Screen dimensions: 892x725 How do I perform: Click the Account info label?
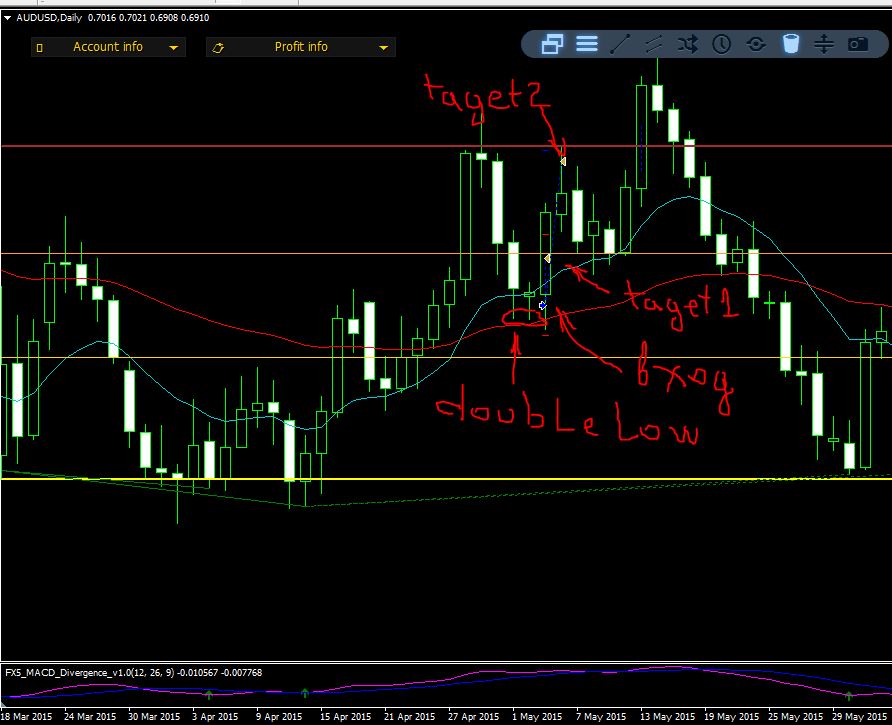[x=108, y=47]
